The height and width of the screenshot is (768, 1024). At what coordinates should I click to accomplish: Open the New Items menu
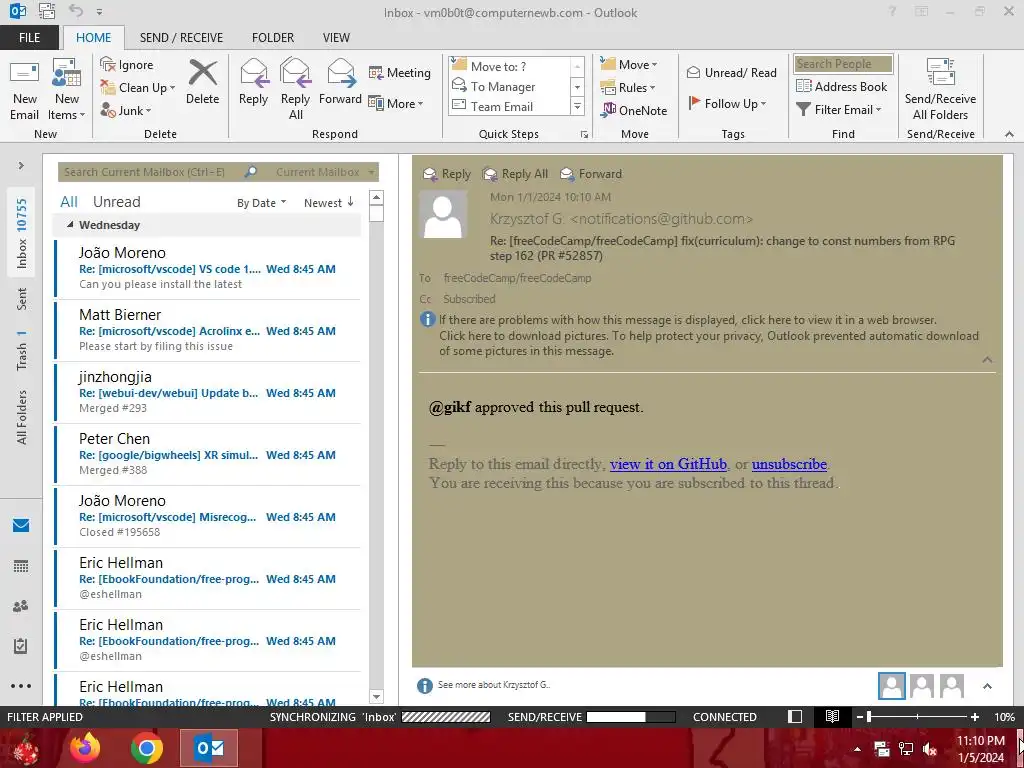pos(67,89)
